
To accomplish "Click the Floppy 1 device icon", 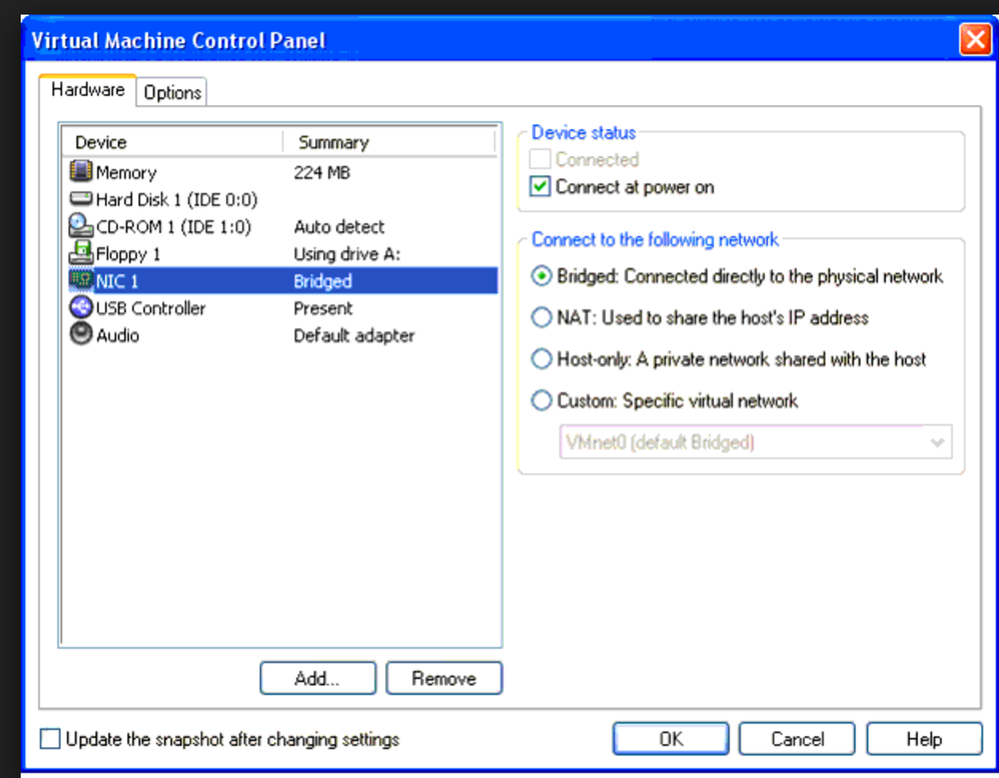I will 81,254.
